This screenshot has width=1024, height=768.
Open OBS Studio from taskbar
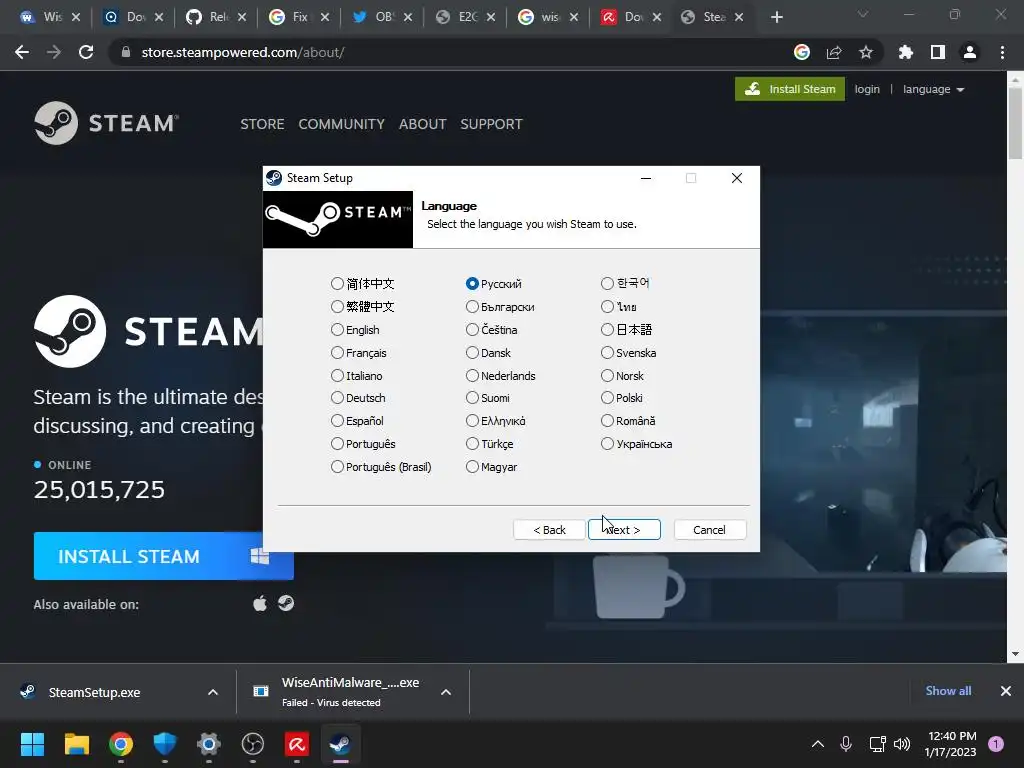point(253,744)
